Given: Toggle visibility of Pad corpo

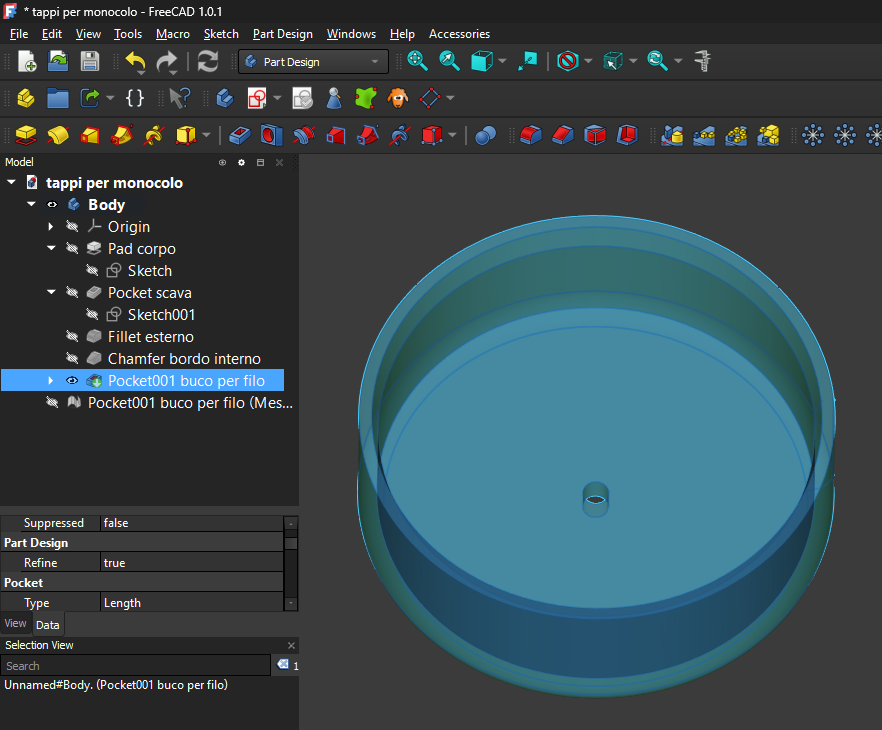Looking at the screenshot, I should [72, 249].
